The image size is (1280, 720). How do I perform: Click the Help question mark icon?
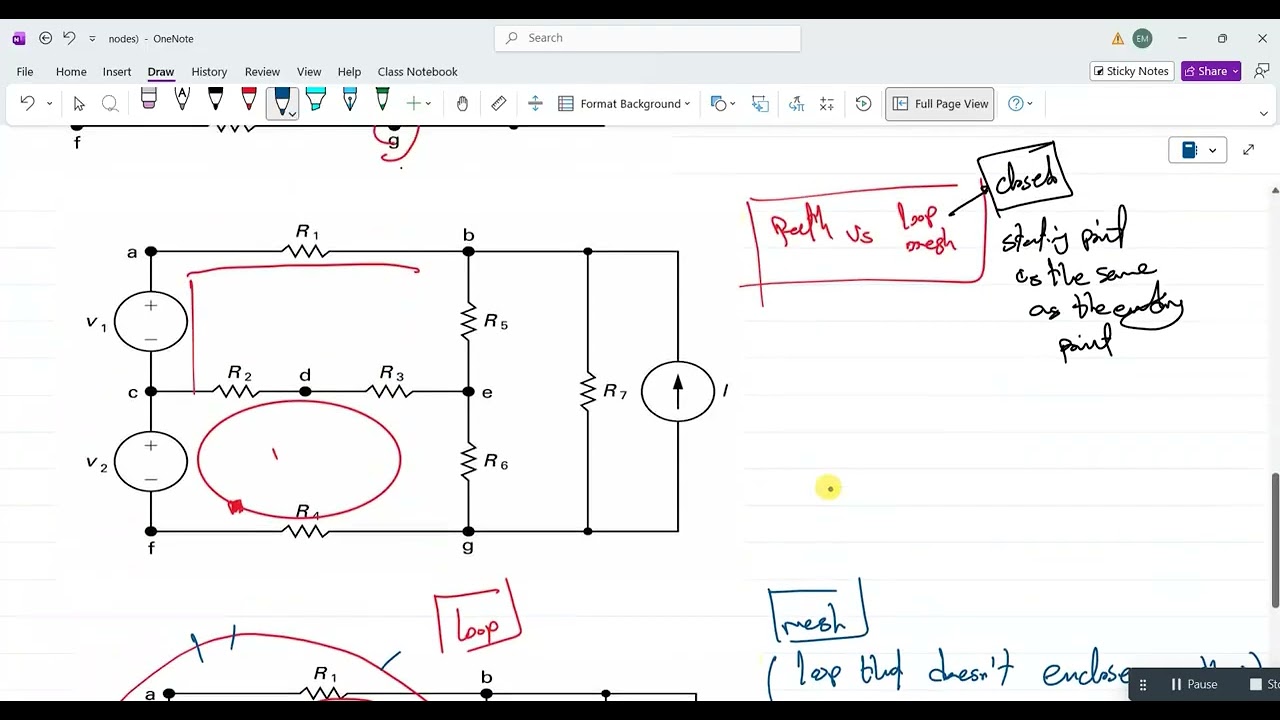tap(1016, 103)
